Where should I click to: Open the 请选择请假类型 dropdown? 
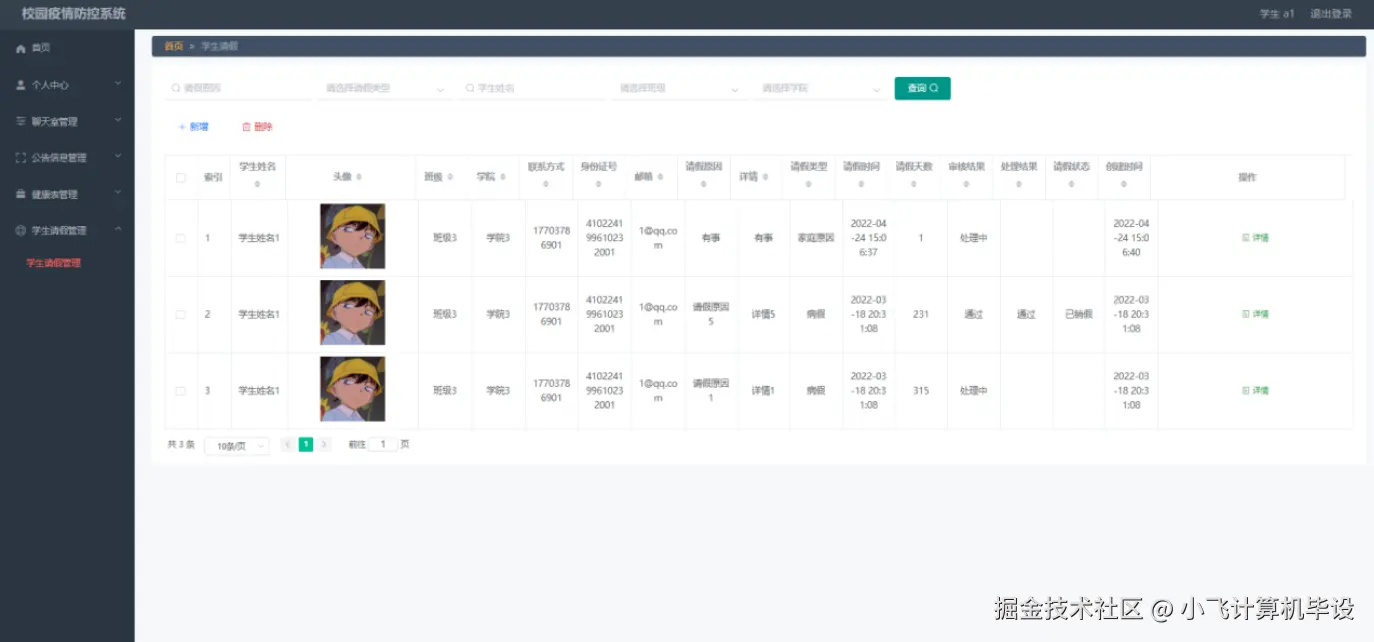tap(386, 88)
